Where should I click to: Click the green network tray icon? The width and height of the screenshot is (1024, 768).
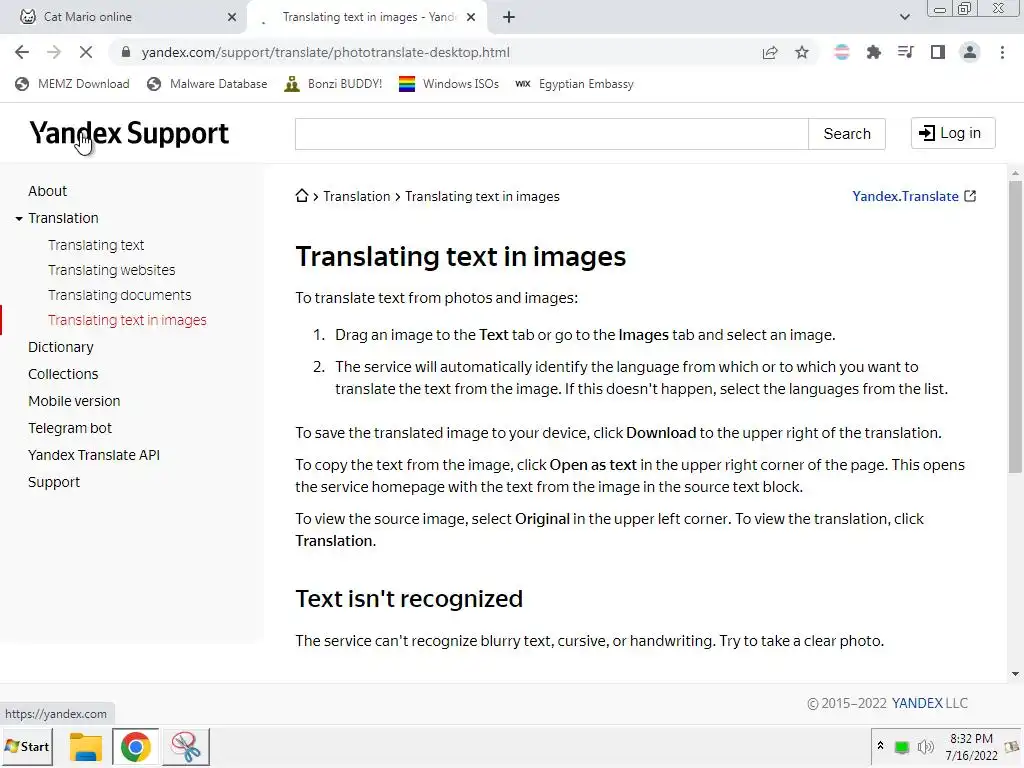(x=902, y=747)
